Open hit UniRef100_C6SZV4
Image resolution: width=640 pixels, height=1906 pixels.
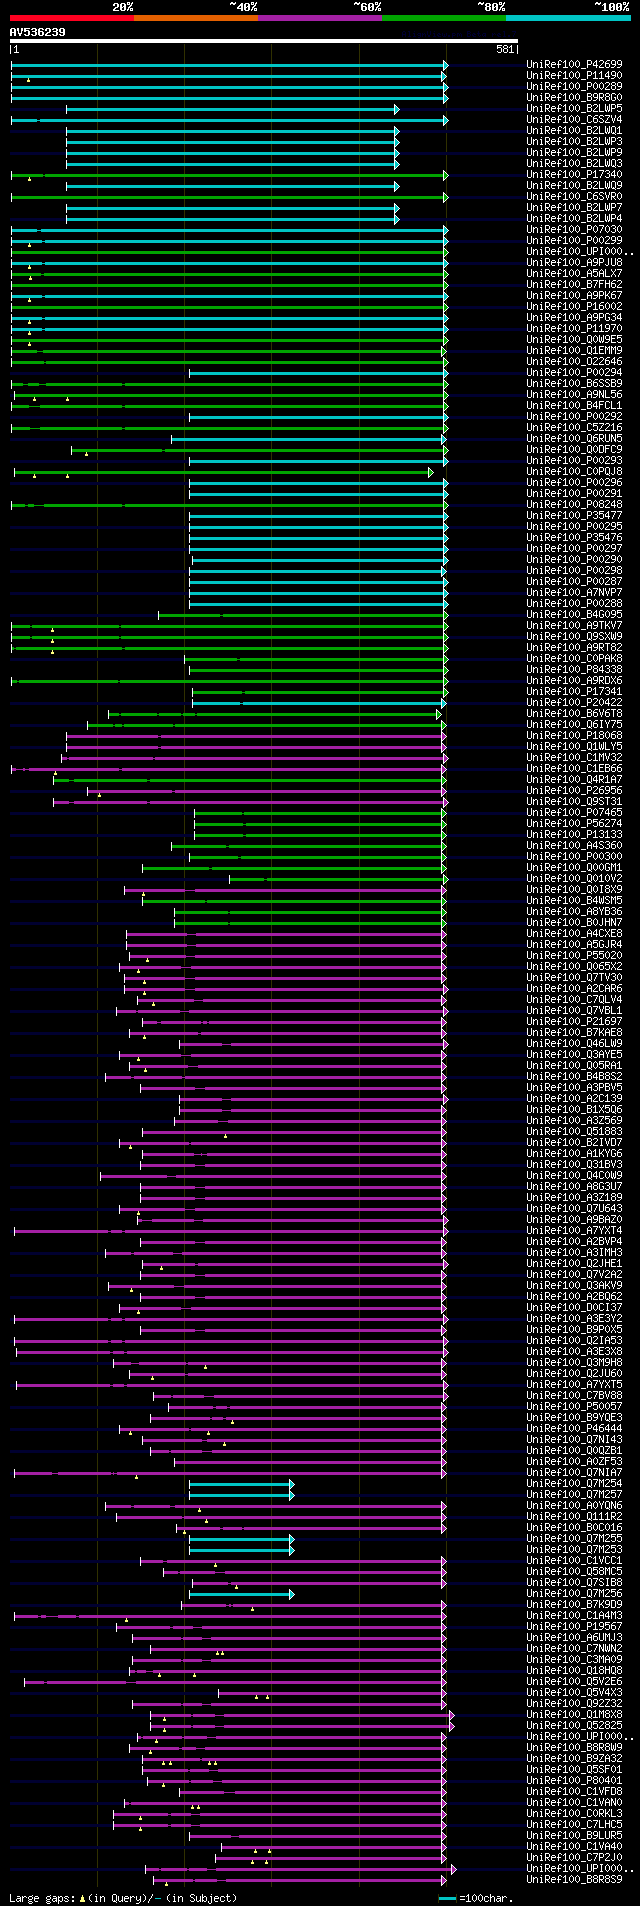574,120
